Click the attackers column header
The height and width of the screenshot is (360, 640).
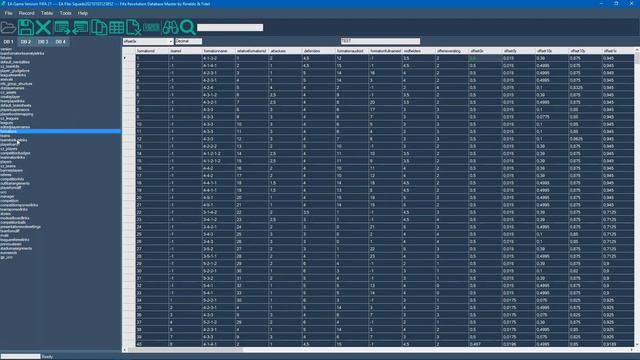tap(285, 51)
